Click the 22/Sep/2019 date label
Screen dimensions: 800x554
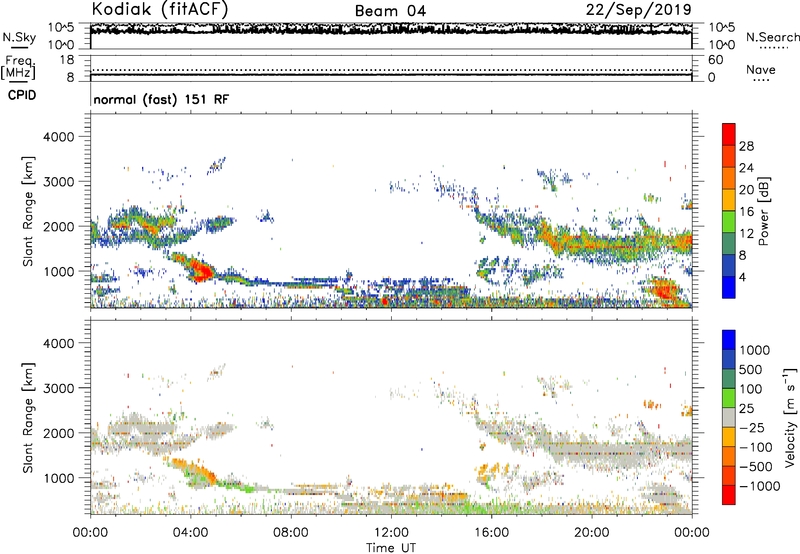(638, 10)
